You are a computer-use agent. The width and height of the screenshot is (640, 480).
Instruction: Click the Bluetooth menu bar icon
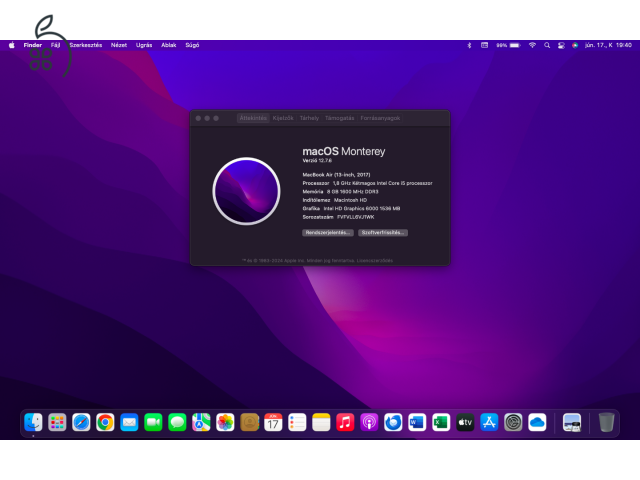click(469, 45)
